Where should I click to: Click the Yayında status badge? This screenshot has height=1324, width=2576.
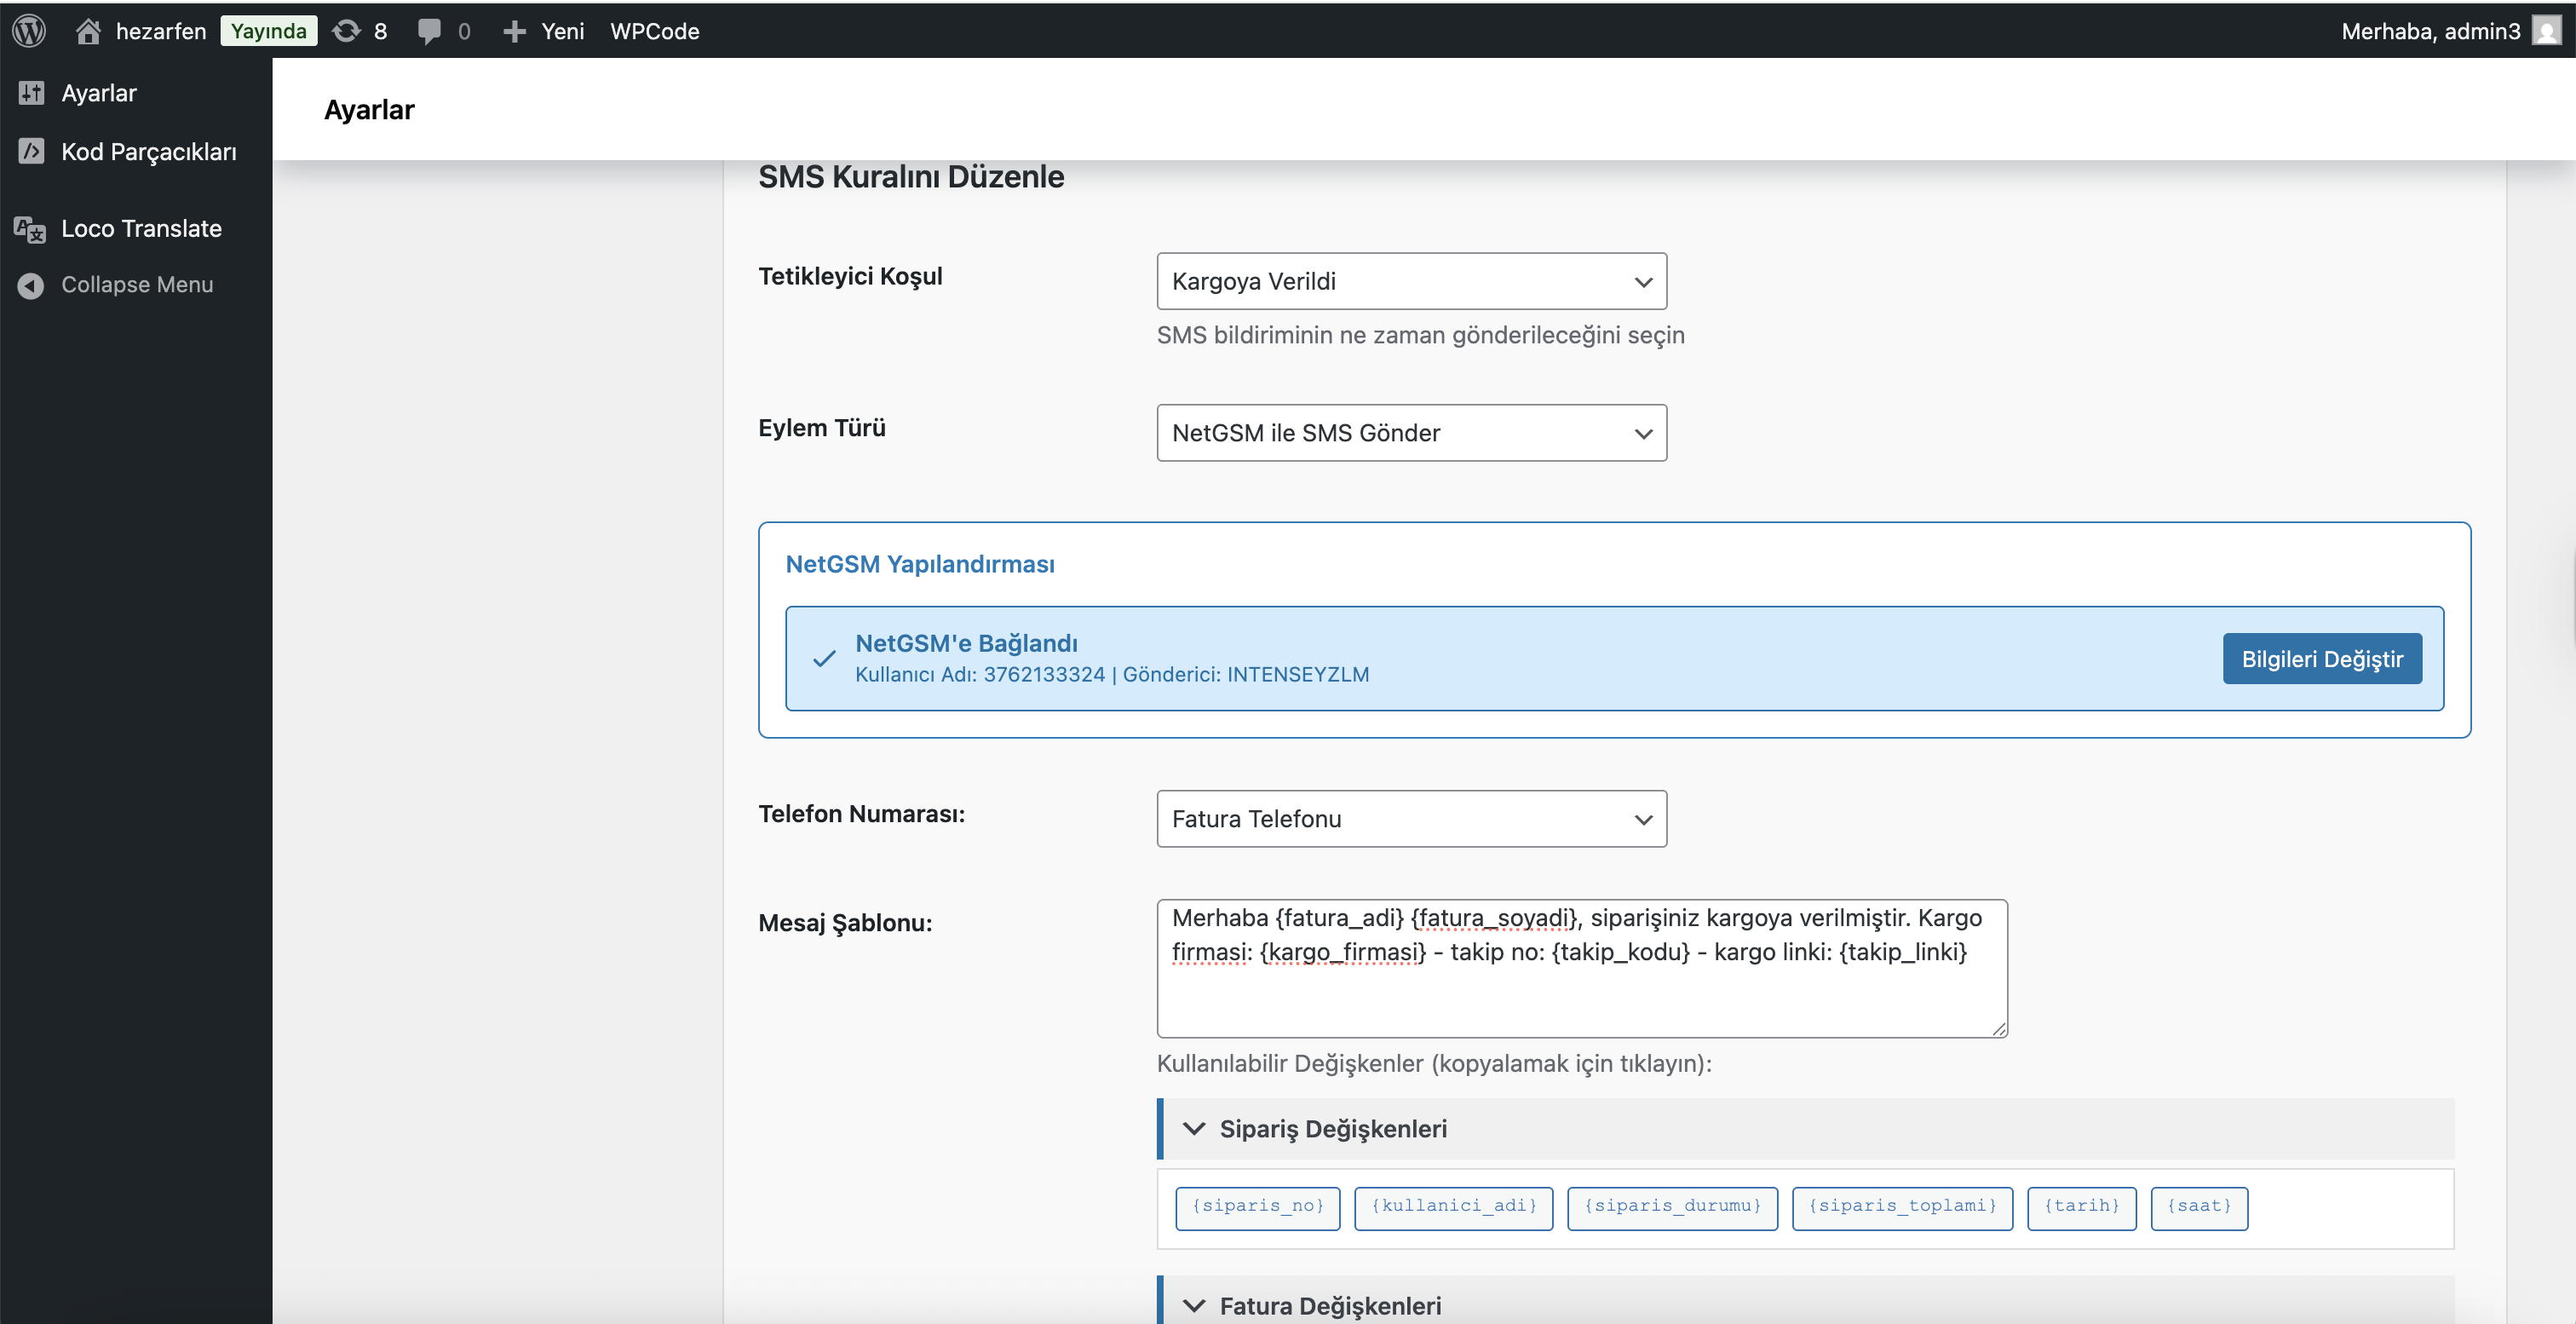(268, 31)
